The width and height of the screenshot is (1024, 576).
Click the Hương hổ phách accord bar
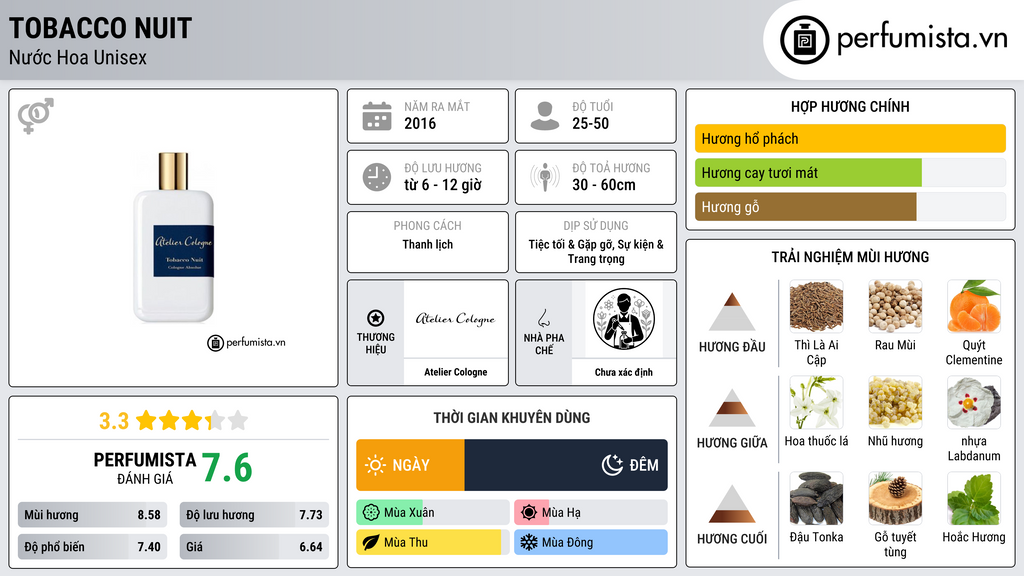click(850, 138)
